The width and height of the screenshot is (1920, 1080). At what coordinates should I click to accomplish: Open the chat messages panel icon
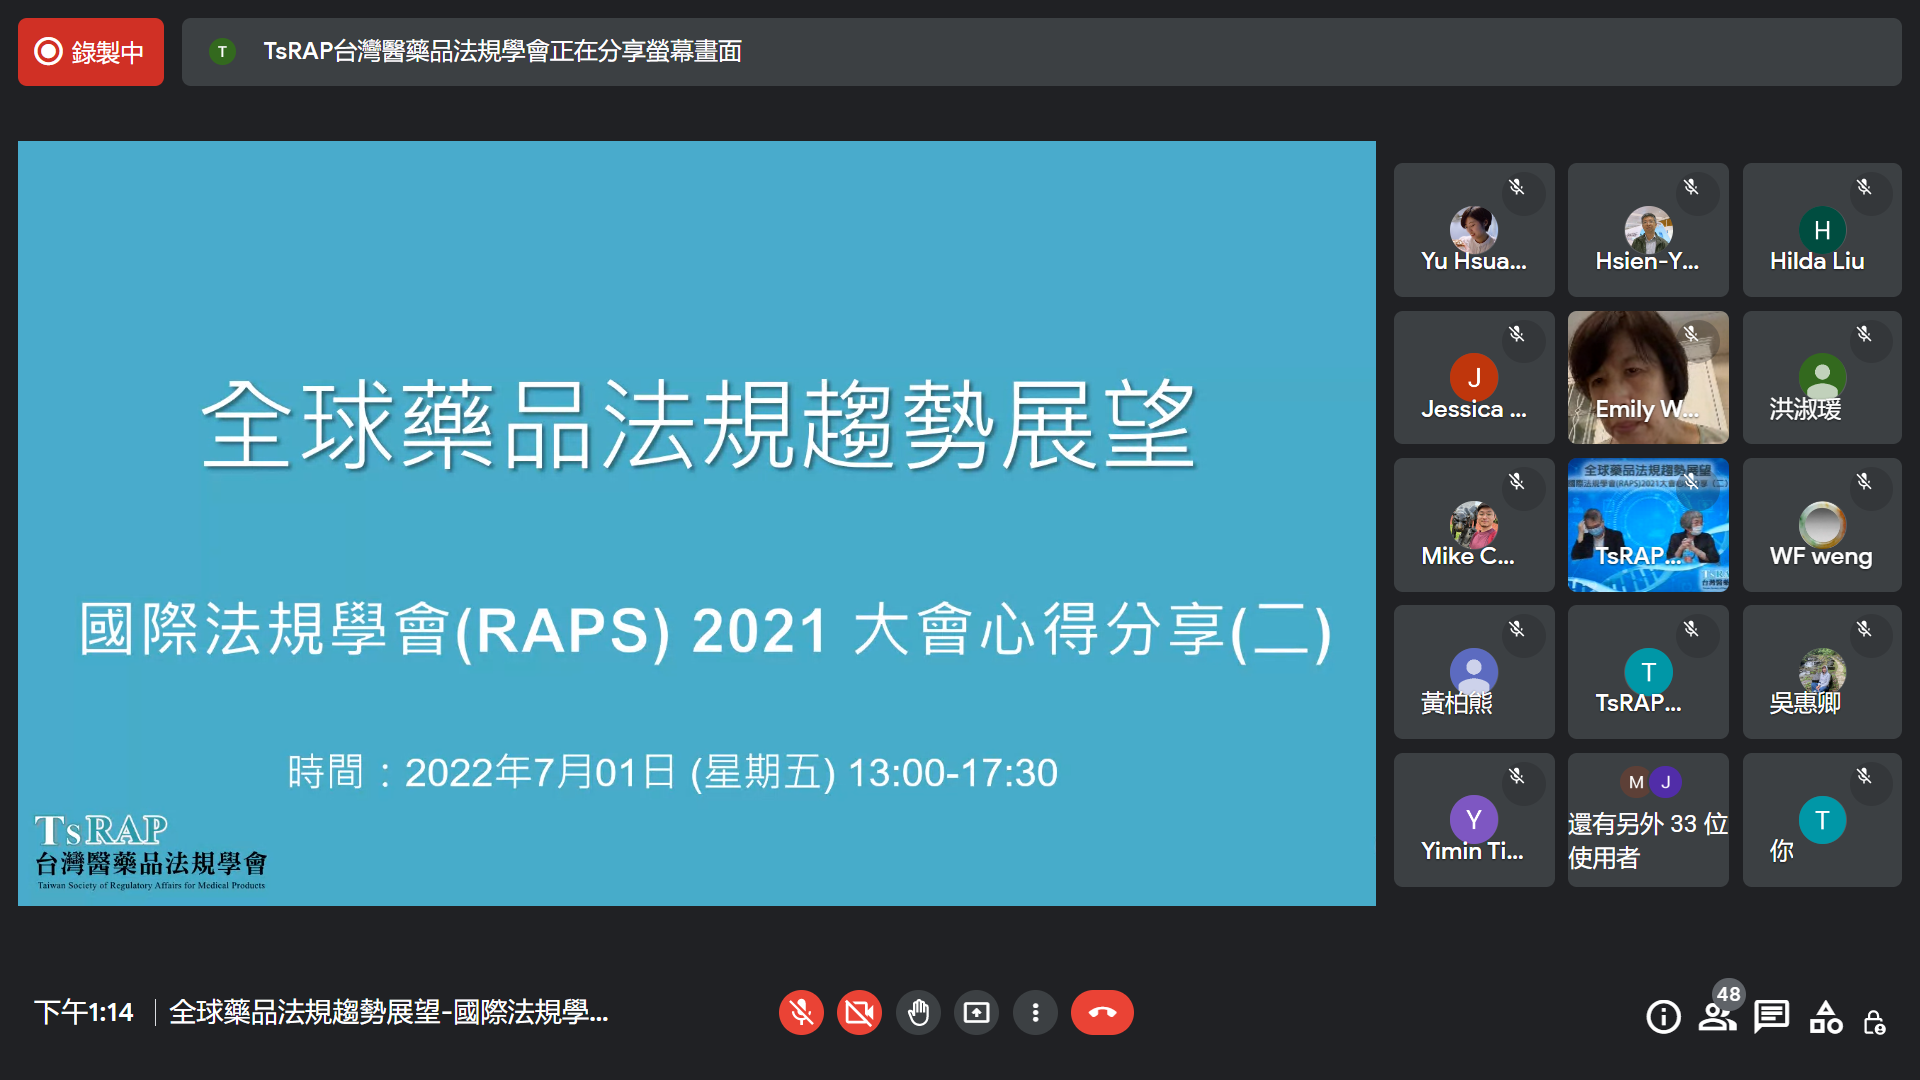click(1771, 1017)
